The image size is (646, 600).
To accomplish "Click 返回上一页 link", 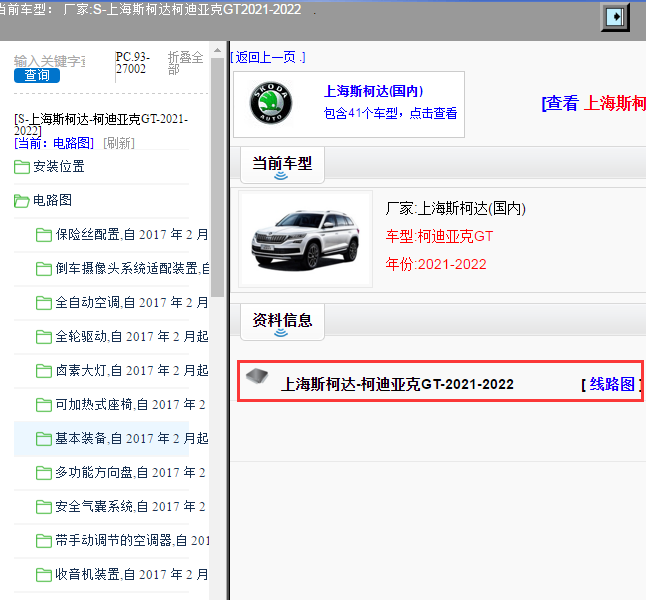I will coord(268,57).
